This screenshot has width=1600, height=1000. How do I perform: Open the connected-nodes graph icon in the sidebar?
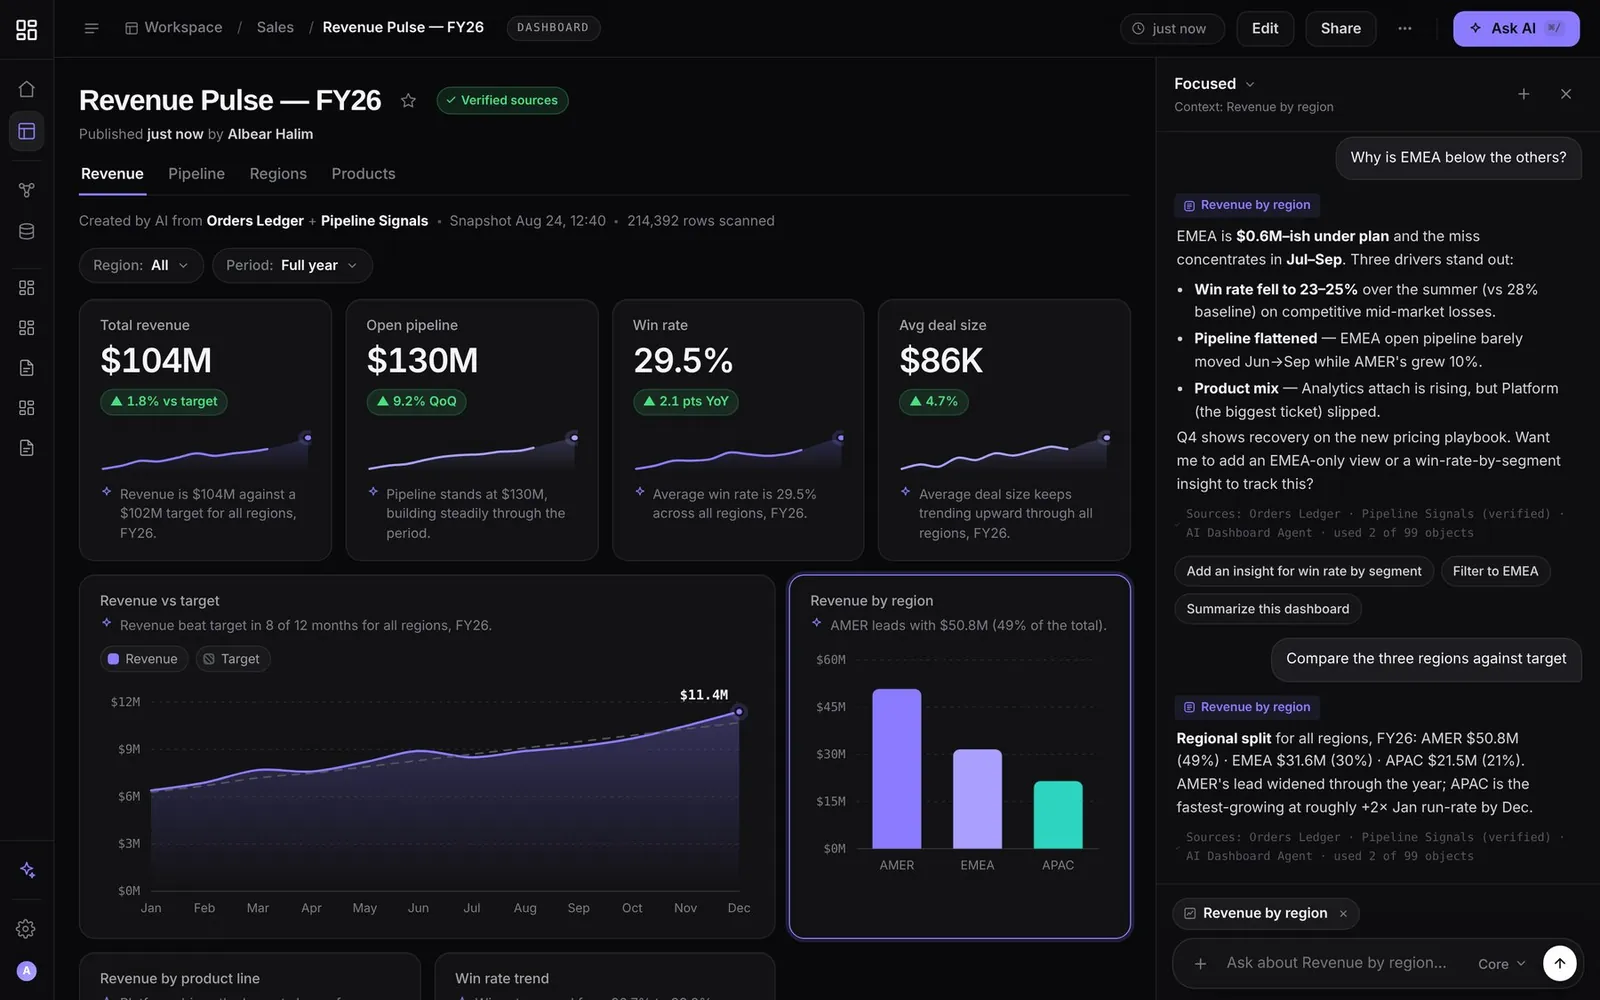coord(27,190)
